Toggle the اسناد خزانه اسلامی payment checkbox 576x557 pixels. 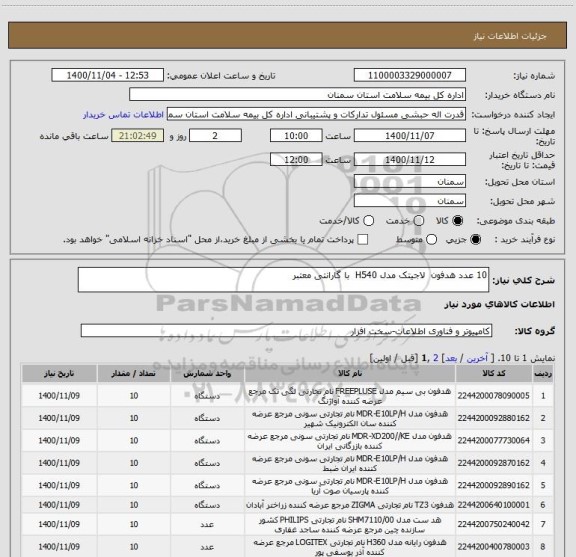pos(363,240)
